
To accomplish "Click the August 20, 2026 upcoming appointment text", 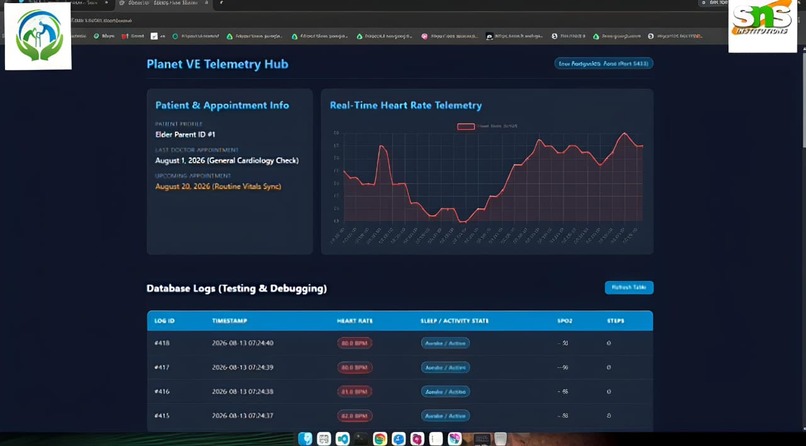I will point(218,187).
